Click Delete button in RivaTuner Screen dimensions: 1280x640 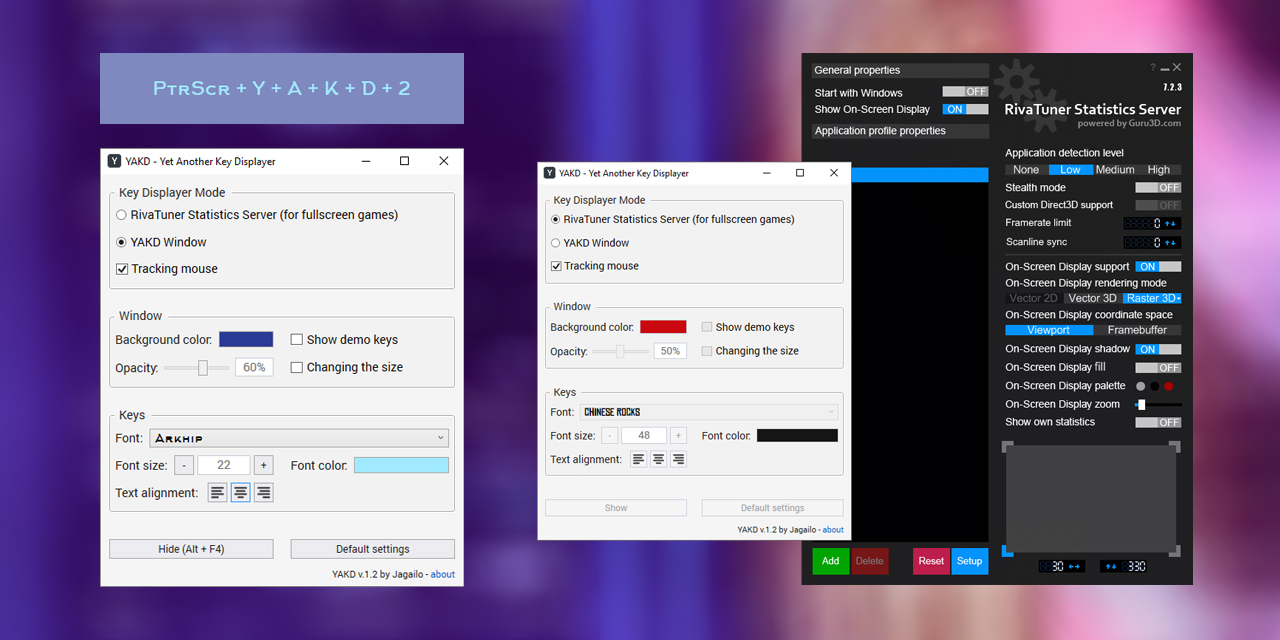click(869, 561)
